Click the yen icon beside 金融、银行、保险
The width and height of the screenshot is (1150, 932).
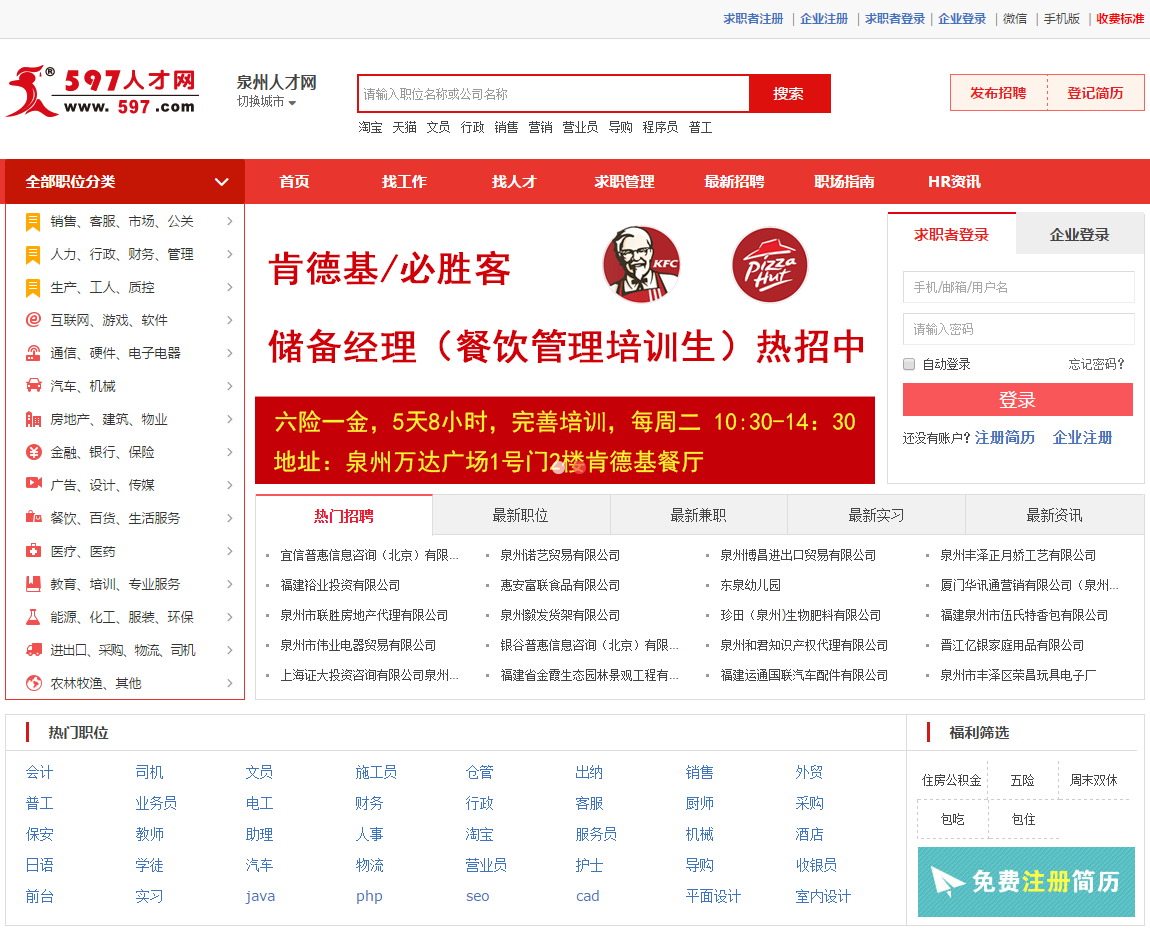tap(34, 452)
